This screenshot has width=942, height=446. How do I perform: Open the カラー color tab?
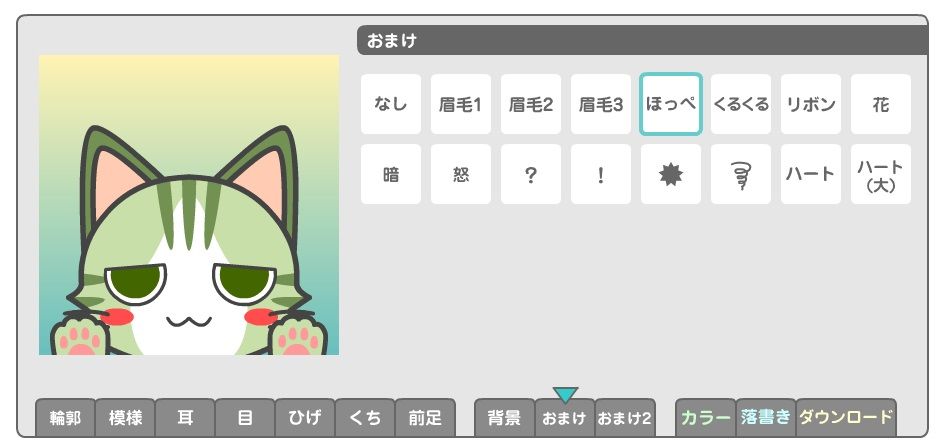[x=706, y=418]
